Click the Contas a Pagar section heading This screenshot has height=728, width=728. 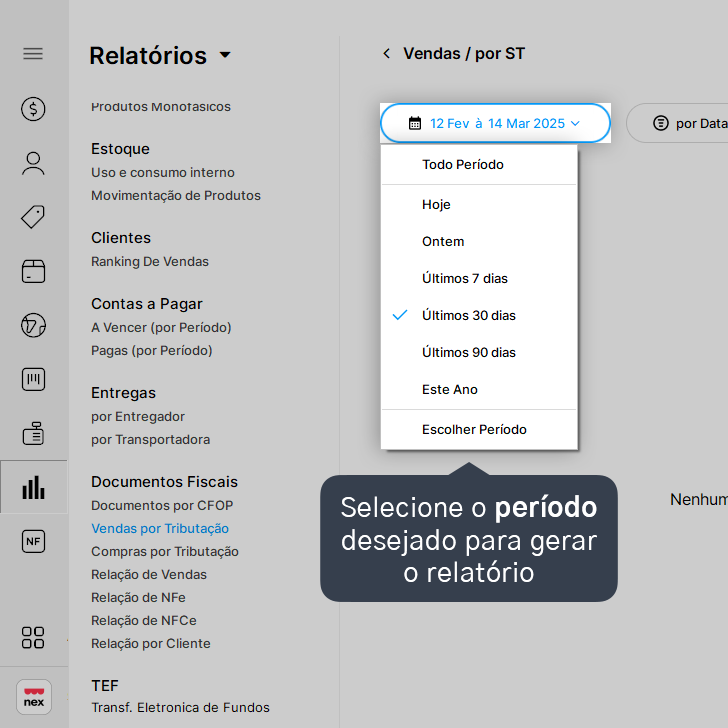[x=147, y=304]
